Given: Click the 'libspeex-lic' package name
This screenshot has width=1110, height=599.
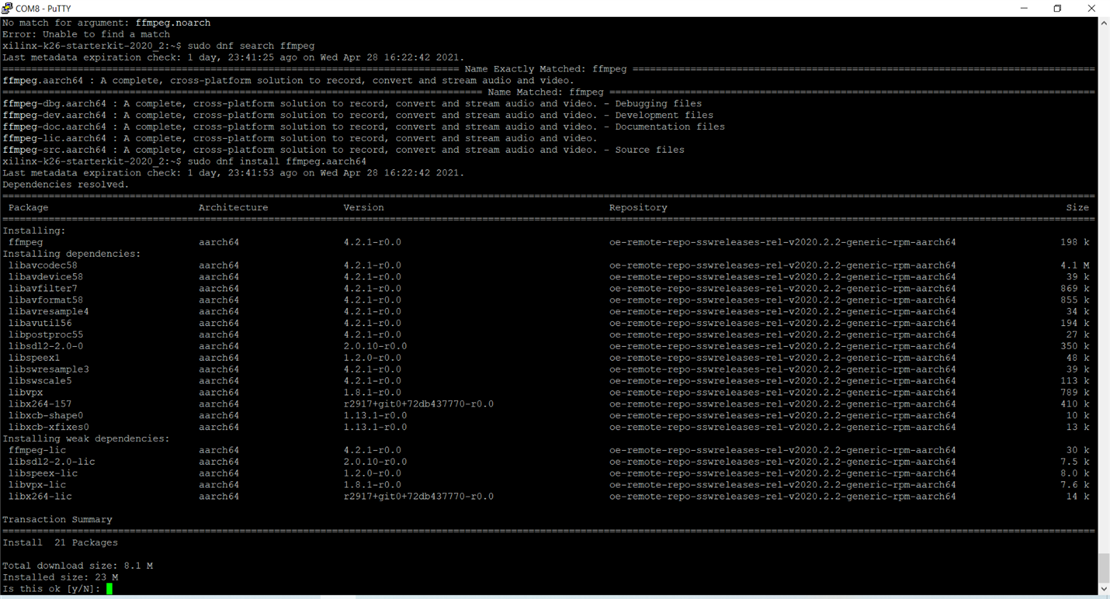Looking at the screenshot, I should coord(43,474).
